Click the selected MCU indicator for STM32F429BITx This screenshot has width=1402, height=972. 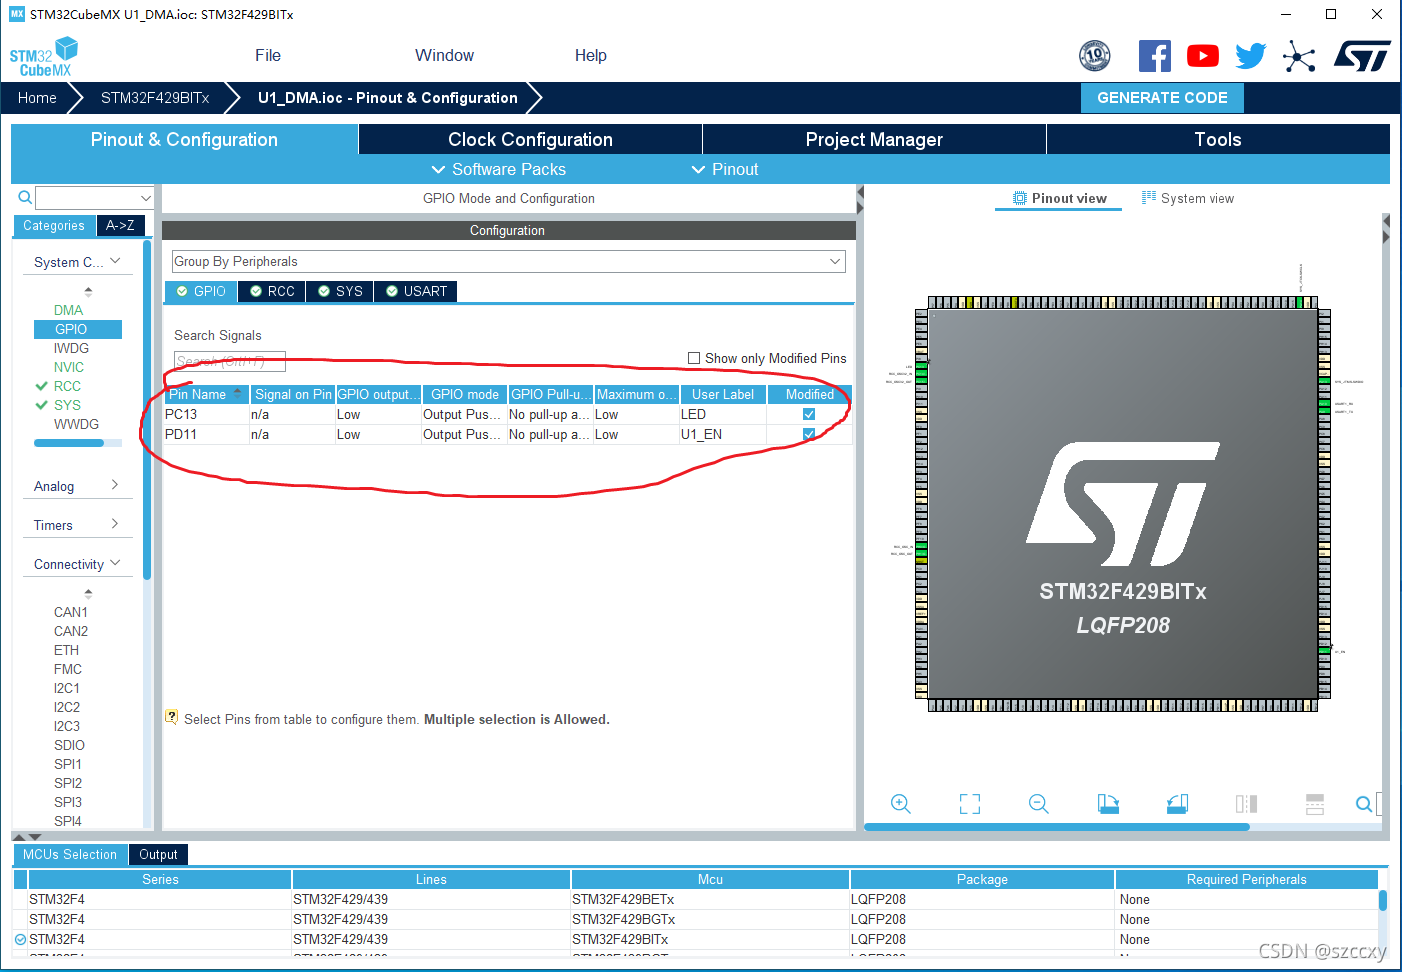20,939
